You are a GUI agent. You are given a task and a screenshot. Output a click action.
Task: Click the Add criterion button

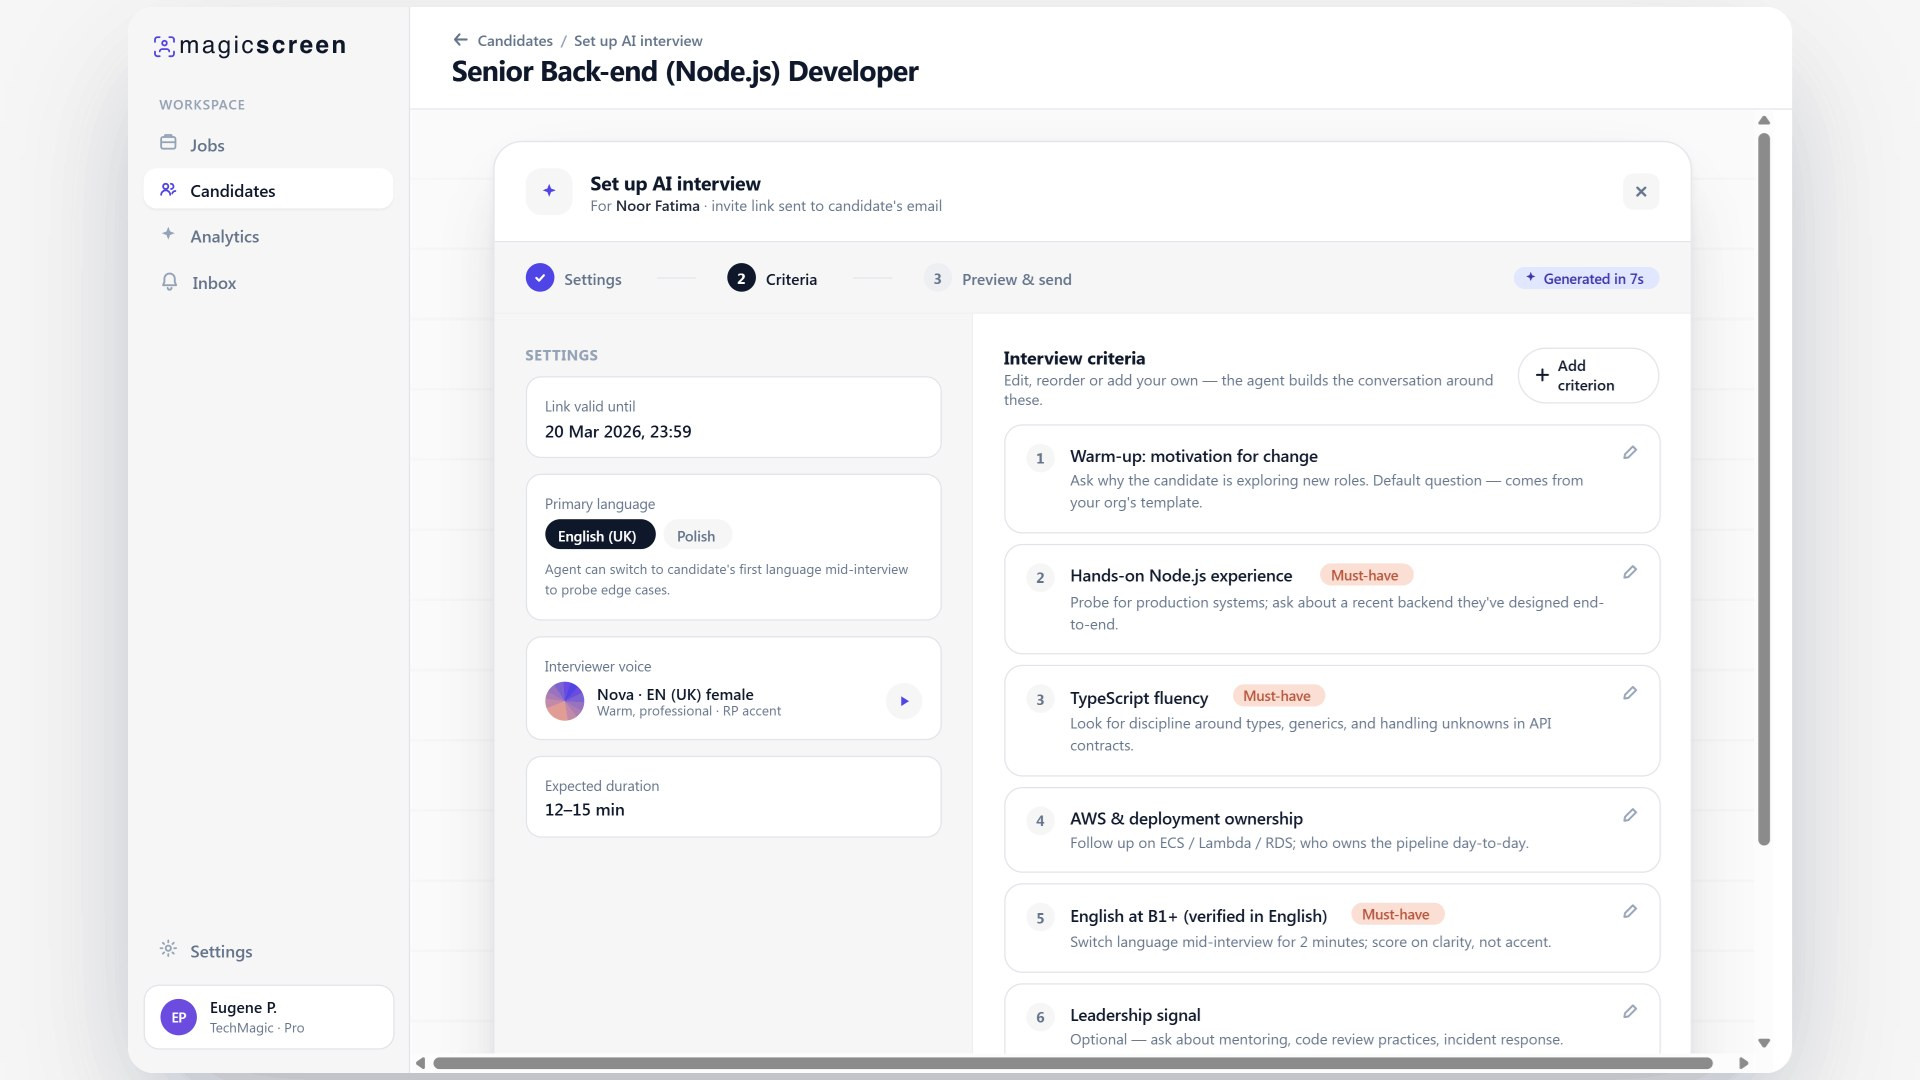click(1588, 376)
